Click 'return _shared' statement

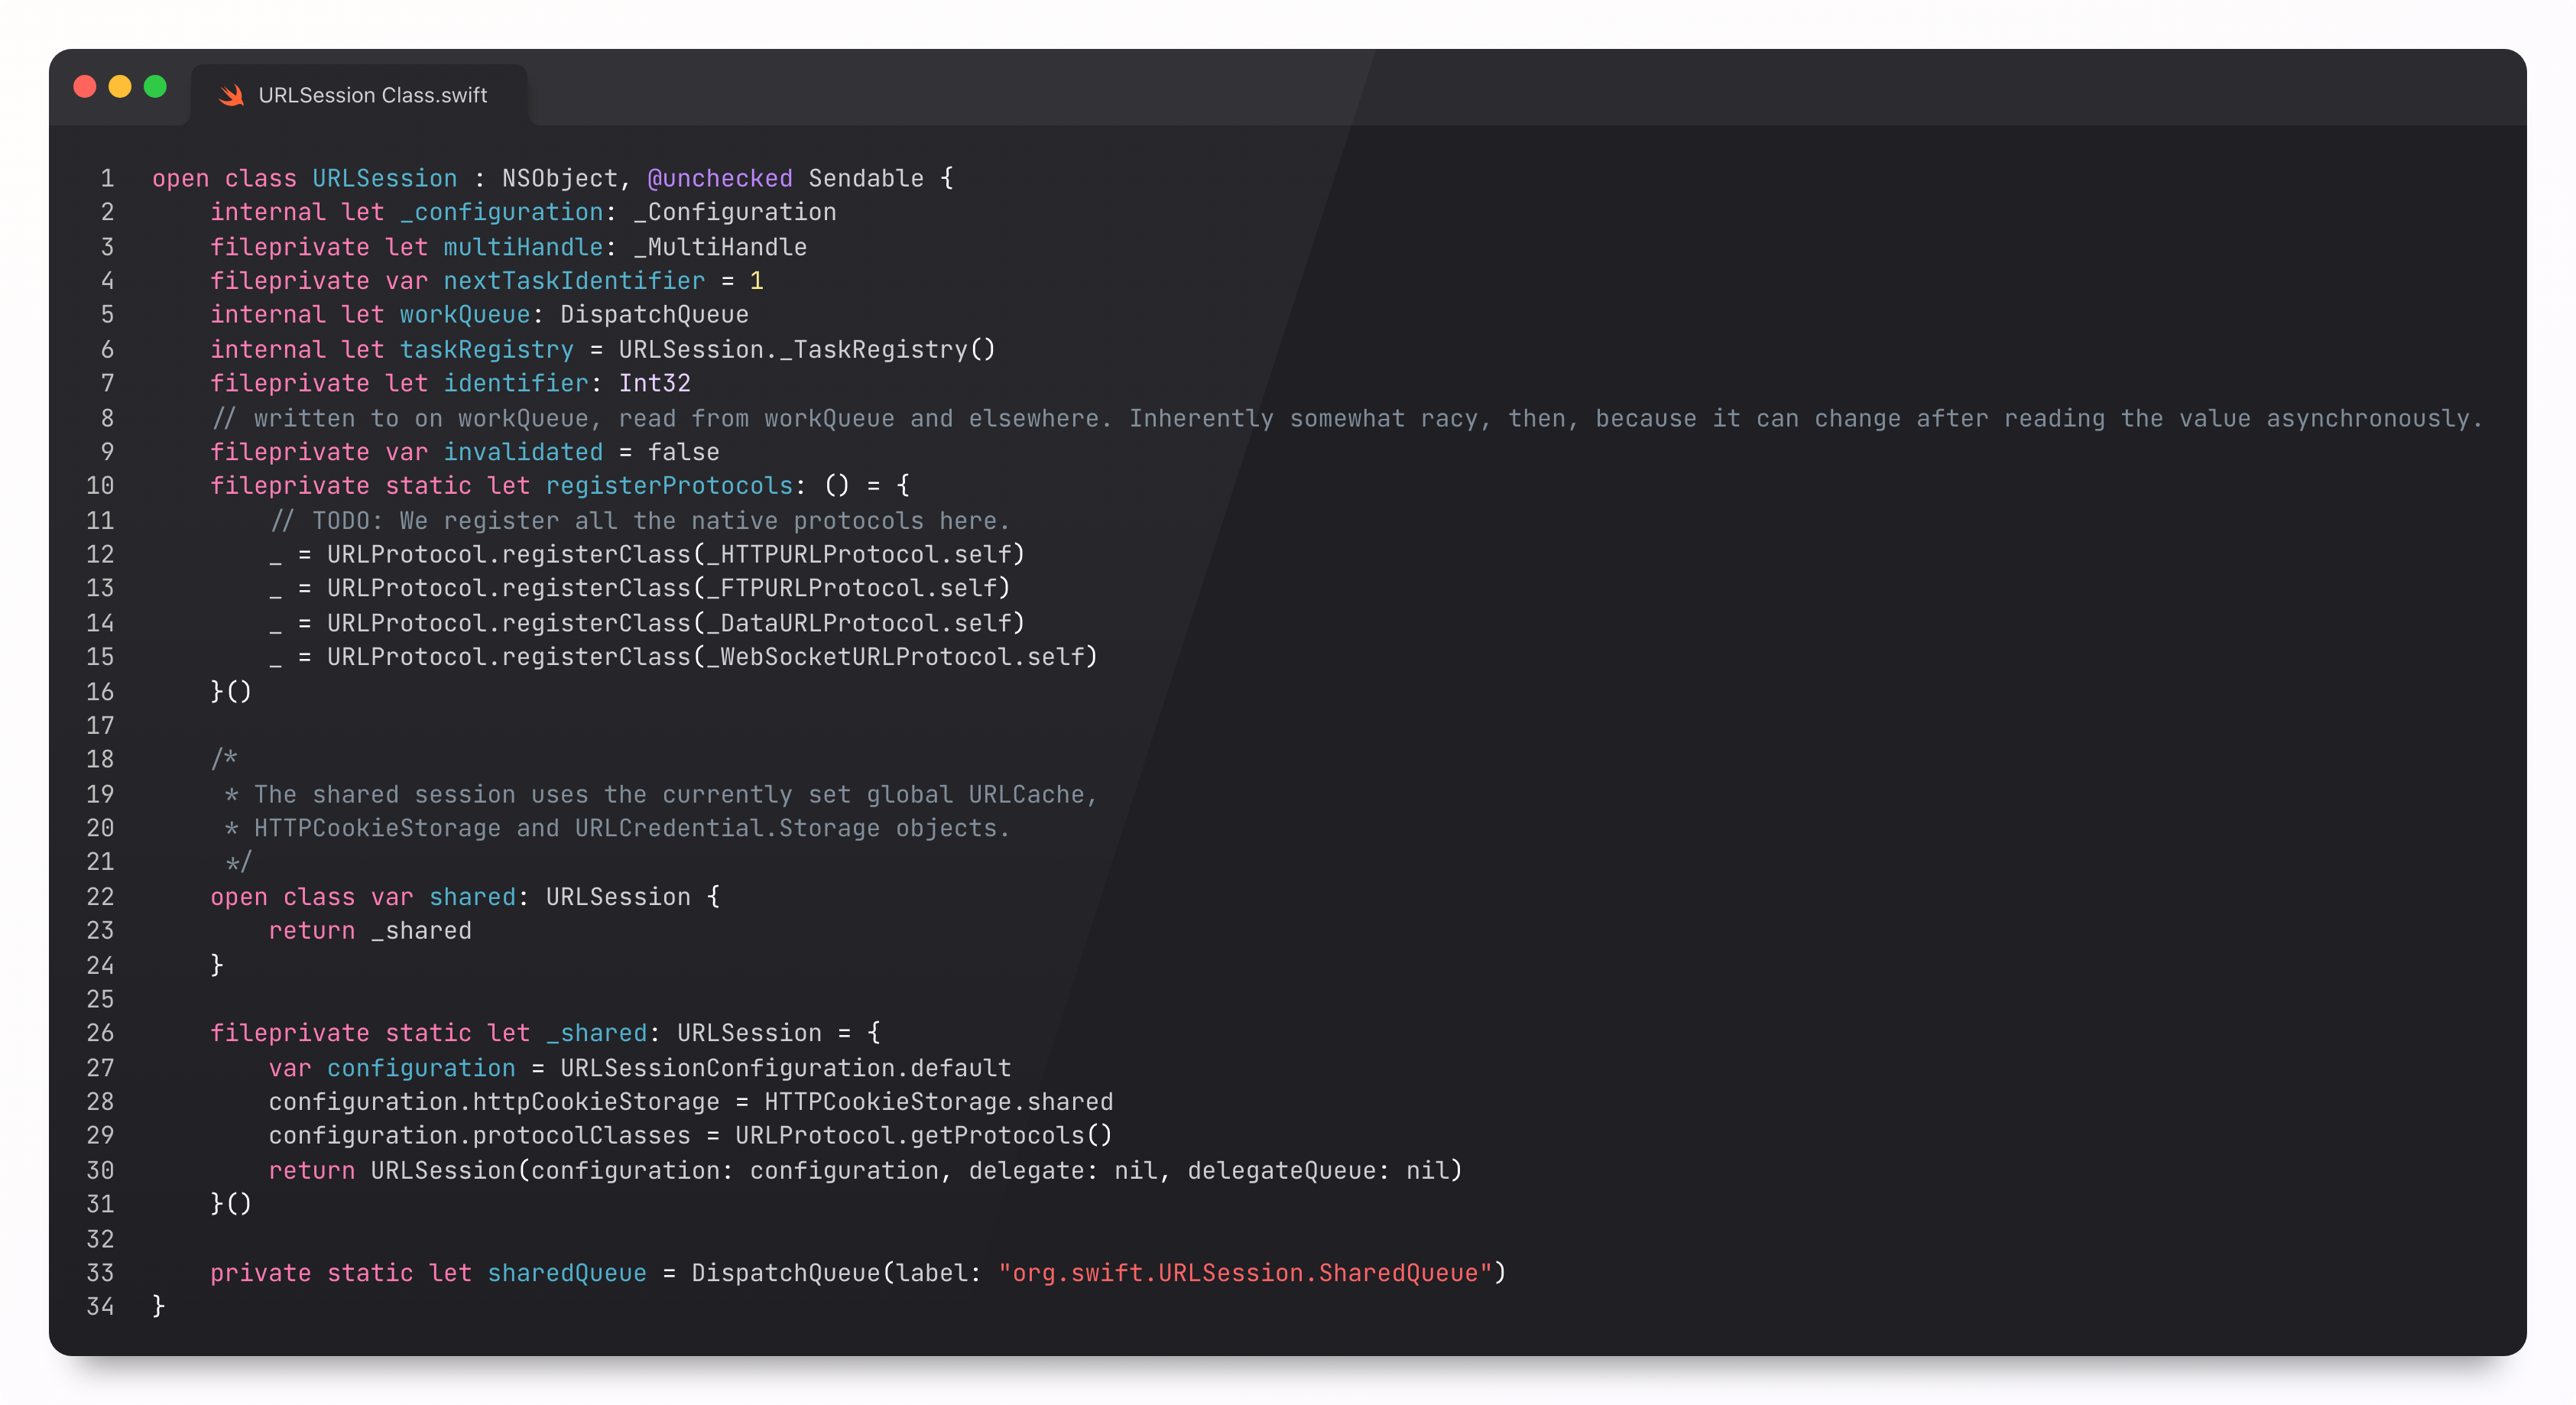click(x=369, y=931)
